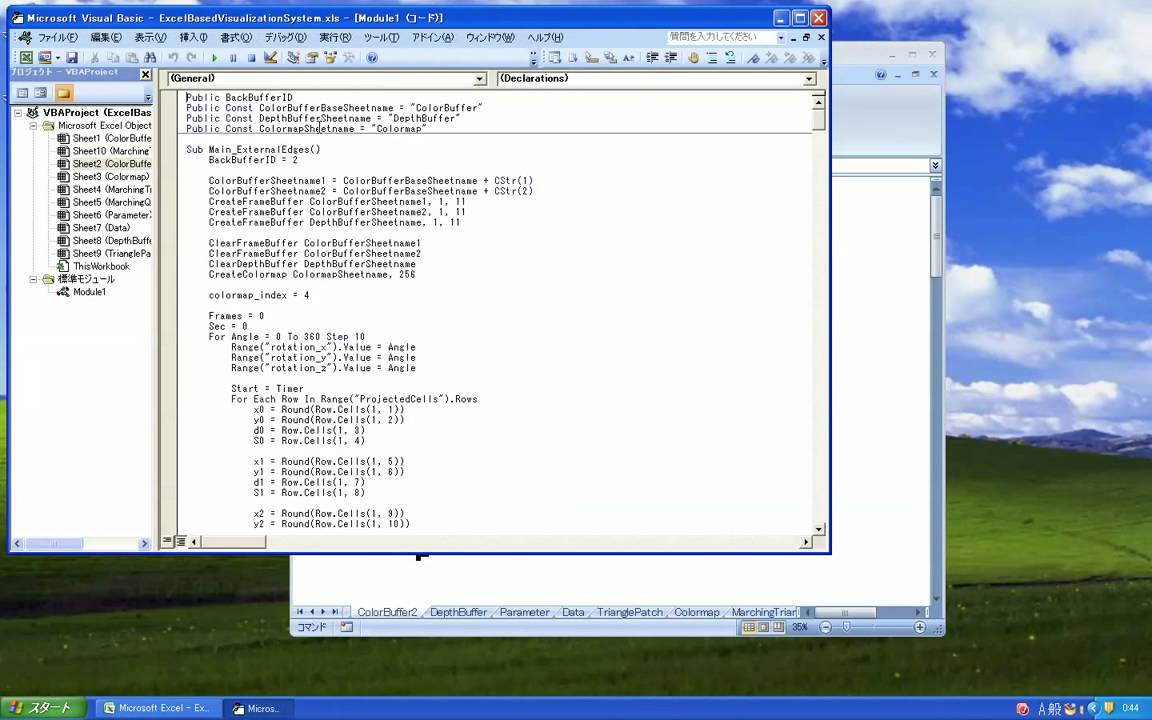Click code window vertical scroll down arrow

[x=818, y=529]
